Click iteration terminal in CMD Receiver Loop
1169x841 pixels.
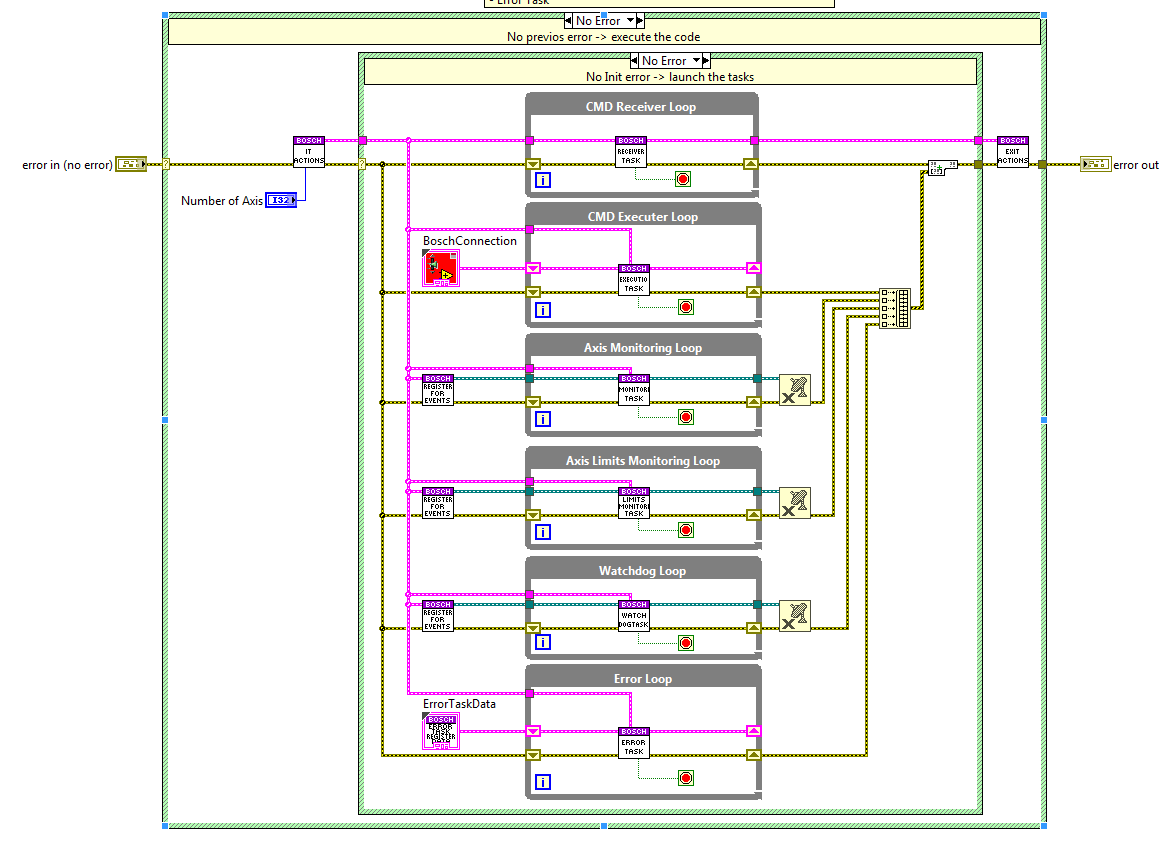click(543, 180)
